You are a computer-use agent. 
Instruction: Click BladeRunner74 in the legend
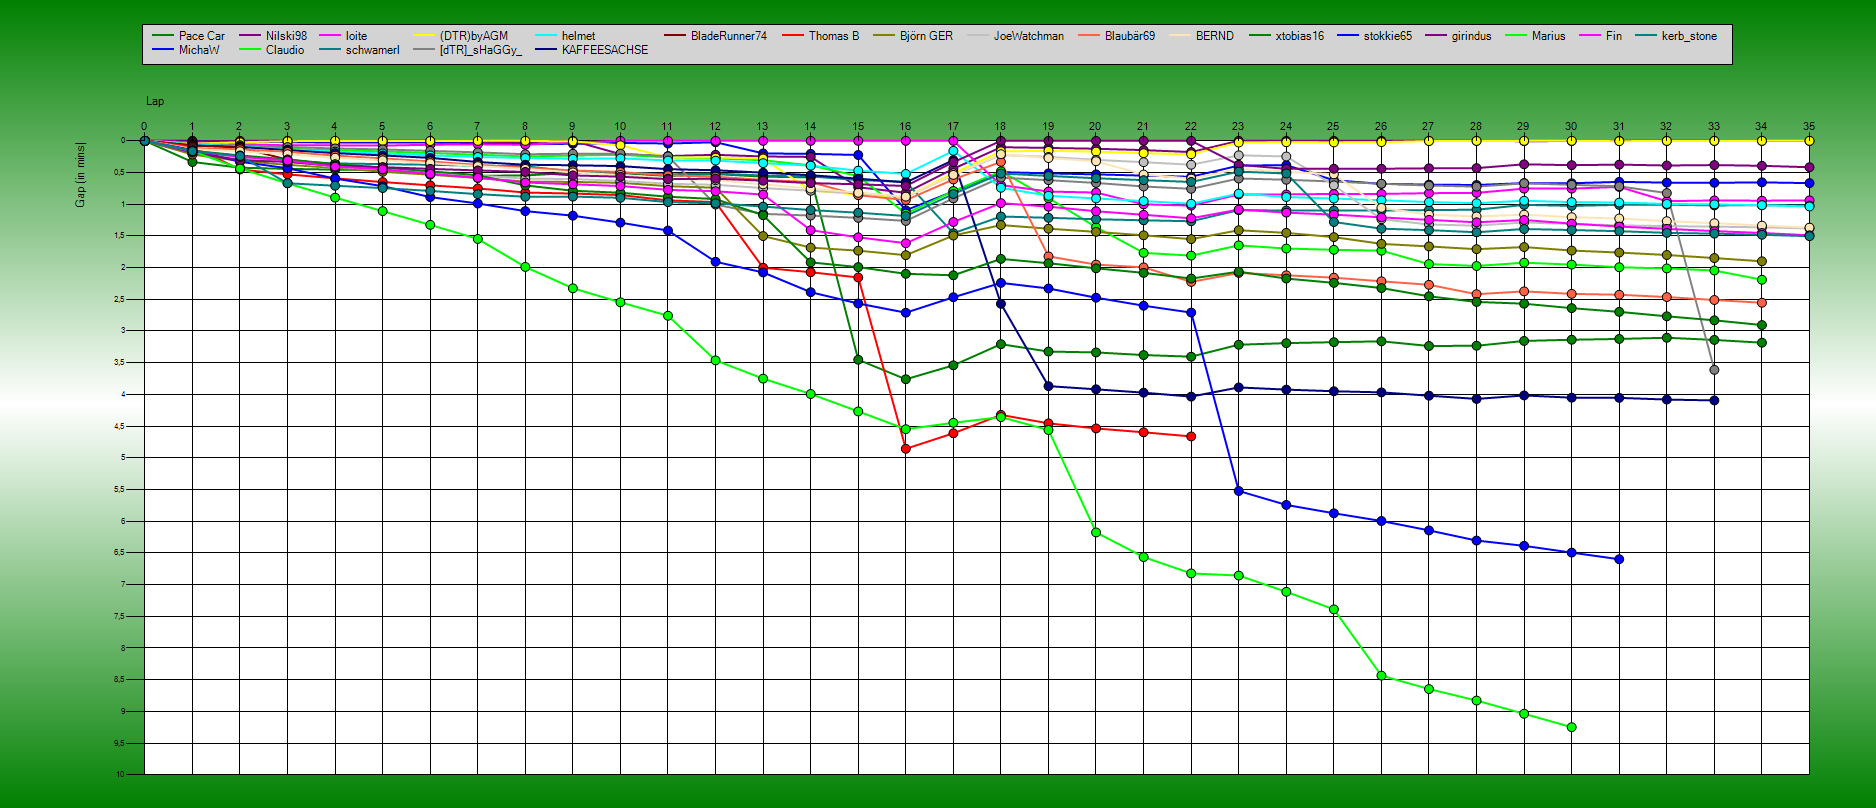[728, 36]
